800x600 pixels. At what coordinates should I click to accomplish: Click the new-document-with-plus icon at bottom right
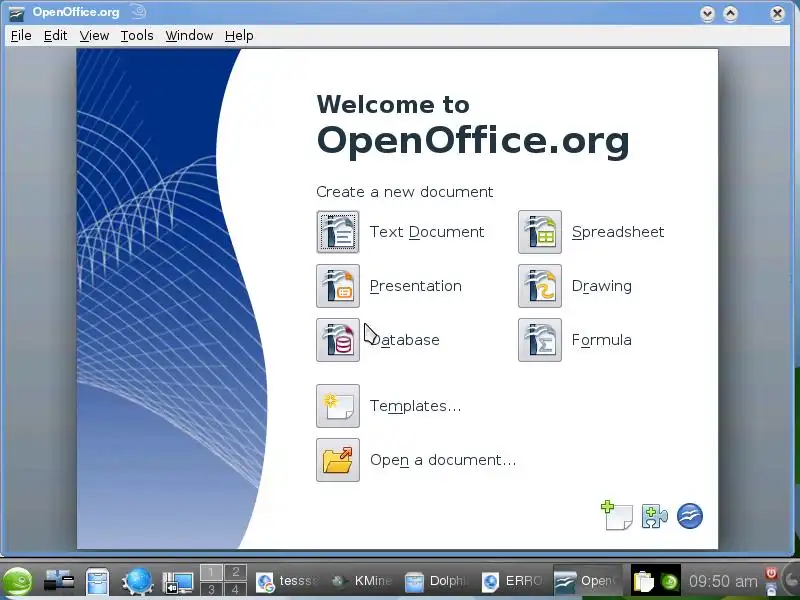[x=616, y=515]
